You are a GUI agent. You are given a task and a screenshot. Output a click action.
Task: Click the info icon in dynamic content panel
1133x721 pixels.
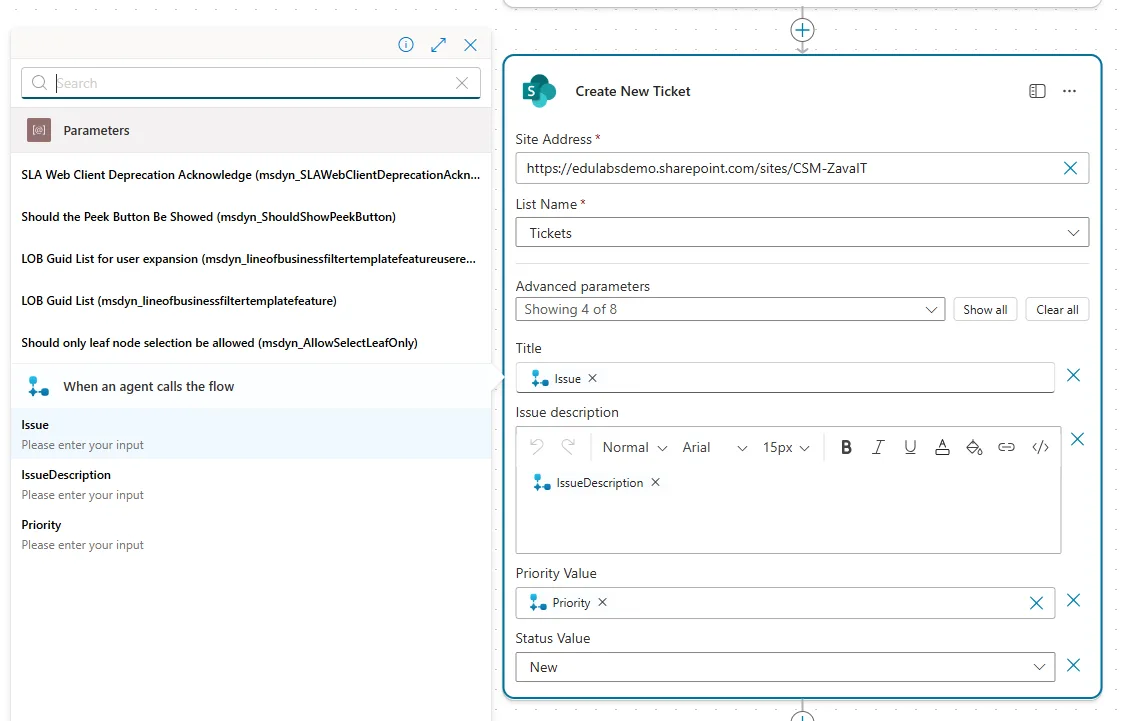coord(406,45)
